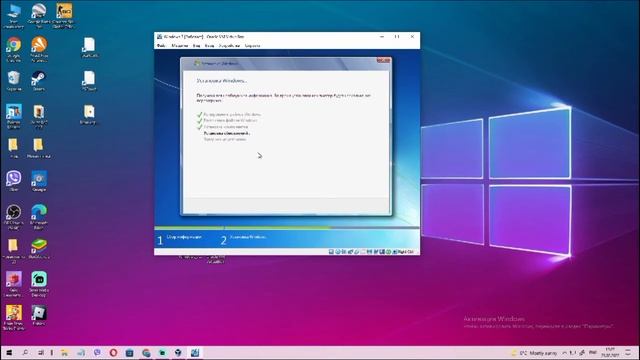Open Microsoft Edge desktop shortcut

click(39, 217)
